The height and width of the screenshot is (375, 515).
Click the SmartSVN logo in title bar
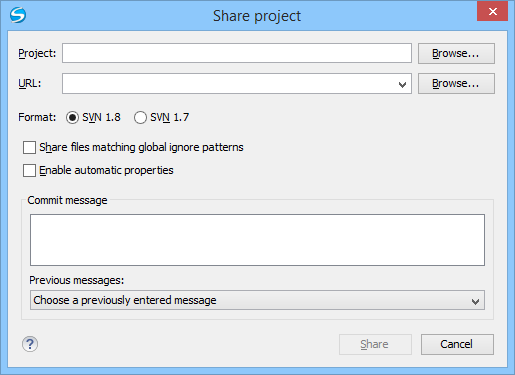point(18,15)
